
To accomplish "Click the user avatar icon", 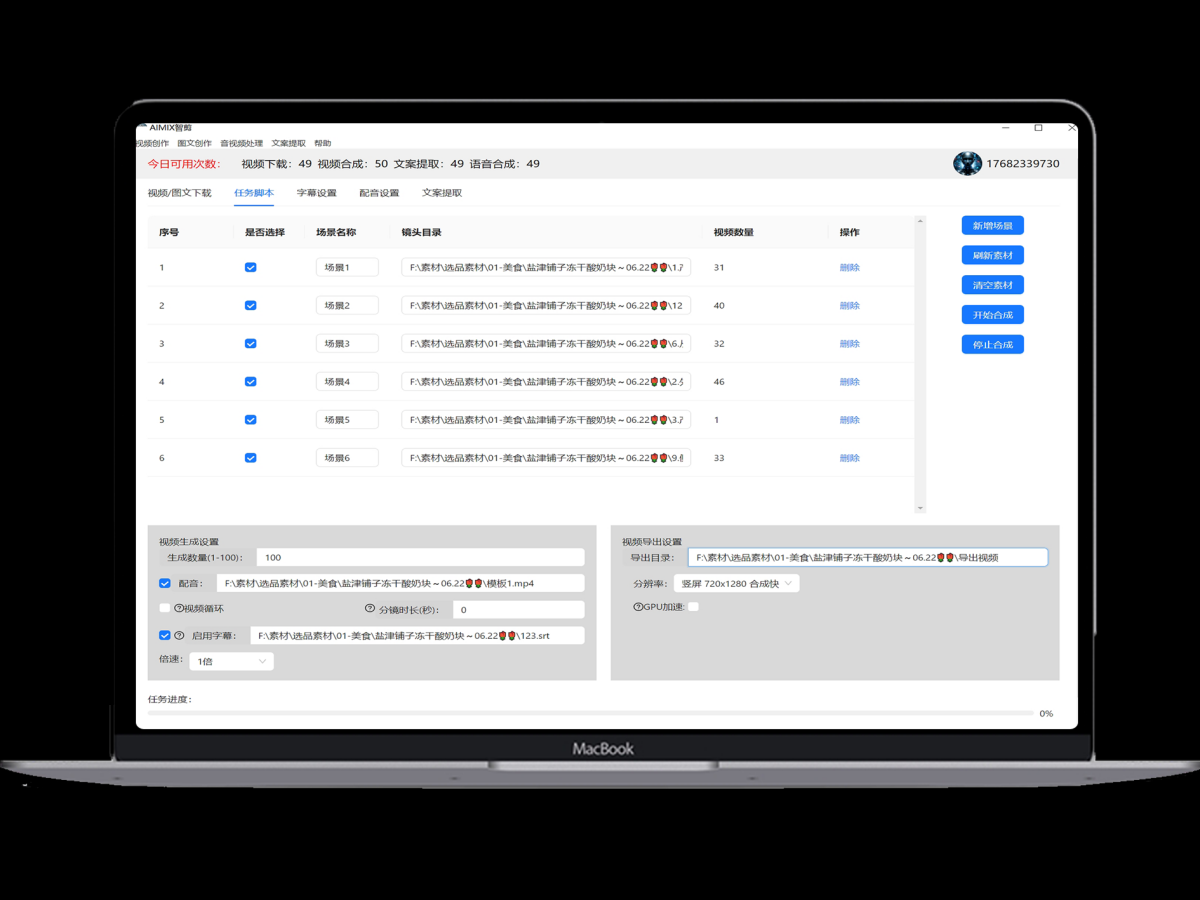I will point(967,164).
